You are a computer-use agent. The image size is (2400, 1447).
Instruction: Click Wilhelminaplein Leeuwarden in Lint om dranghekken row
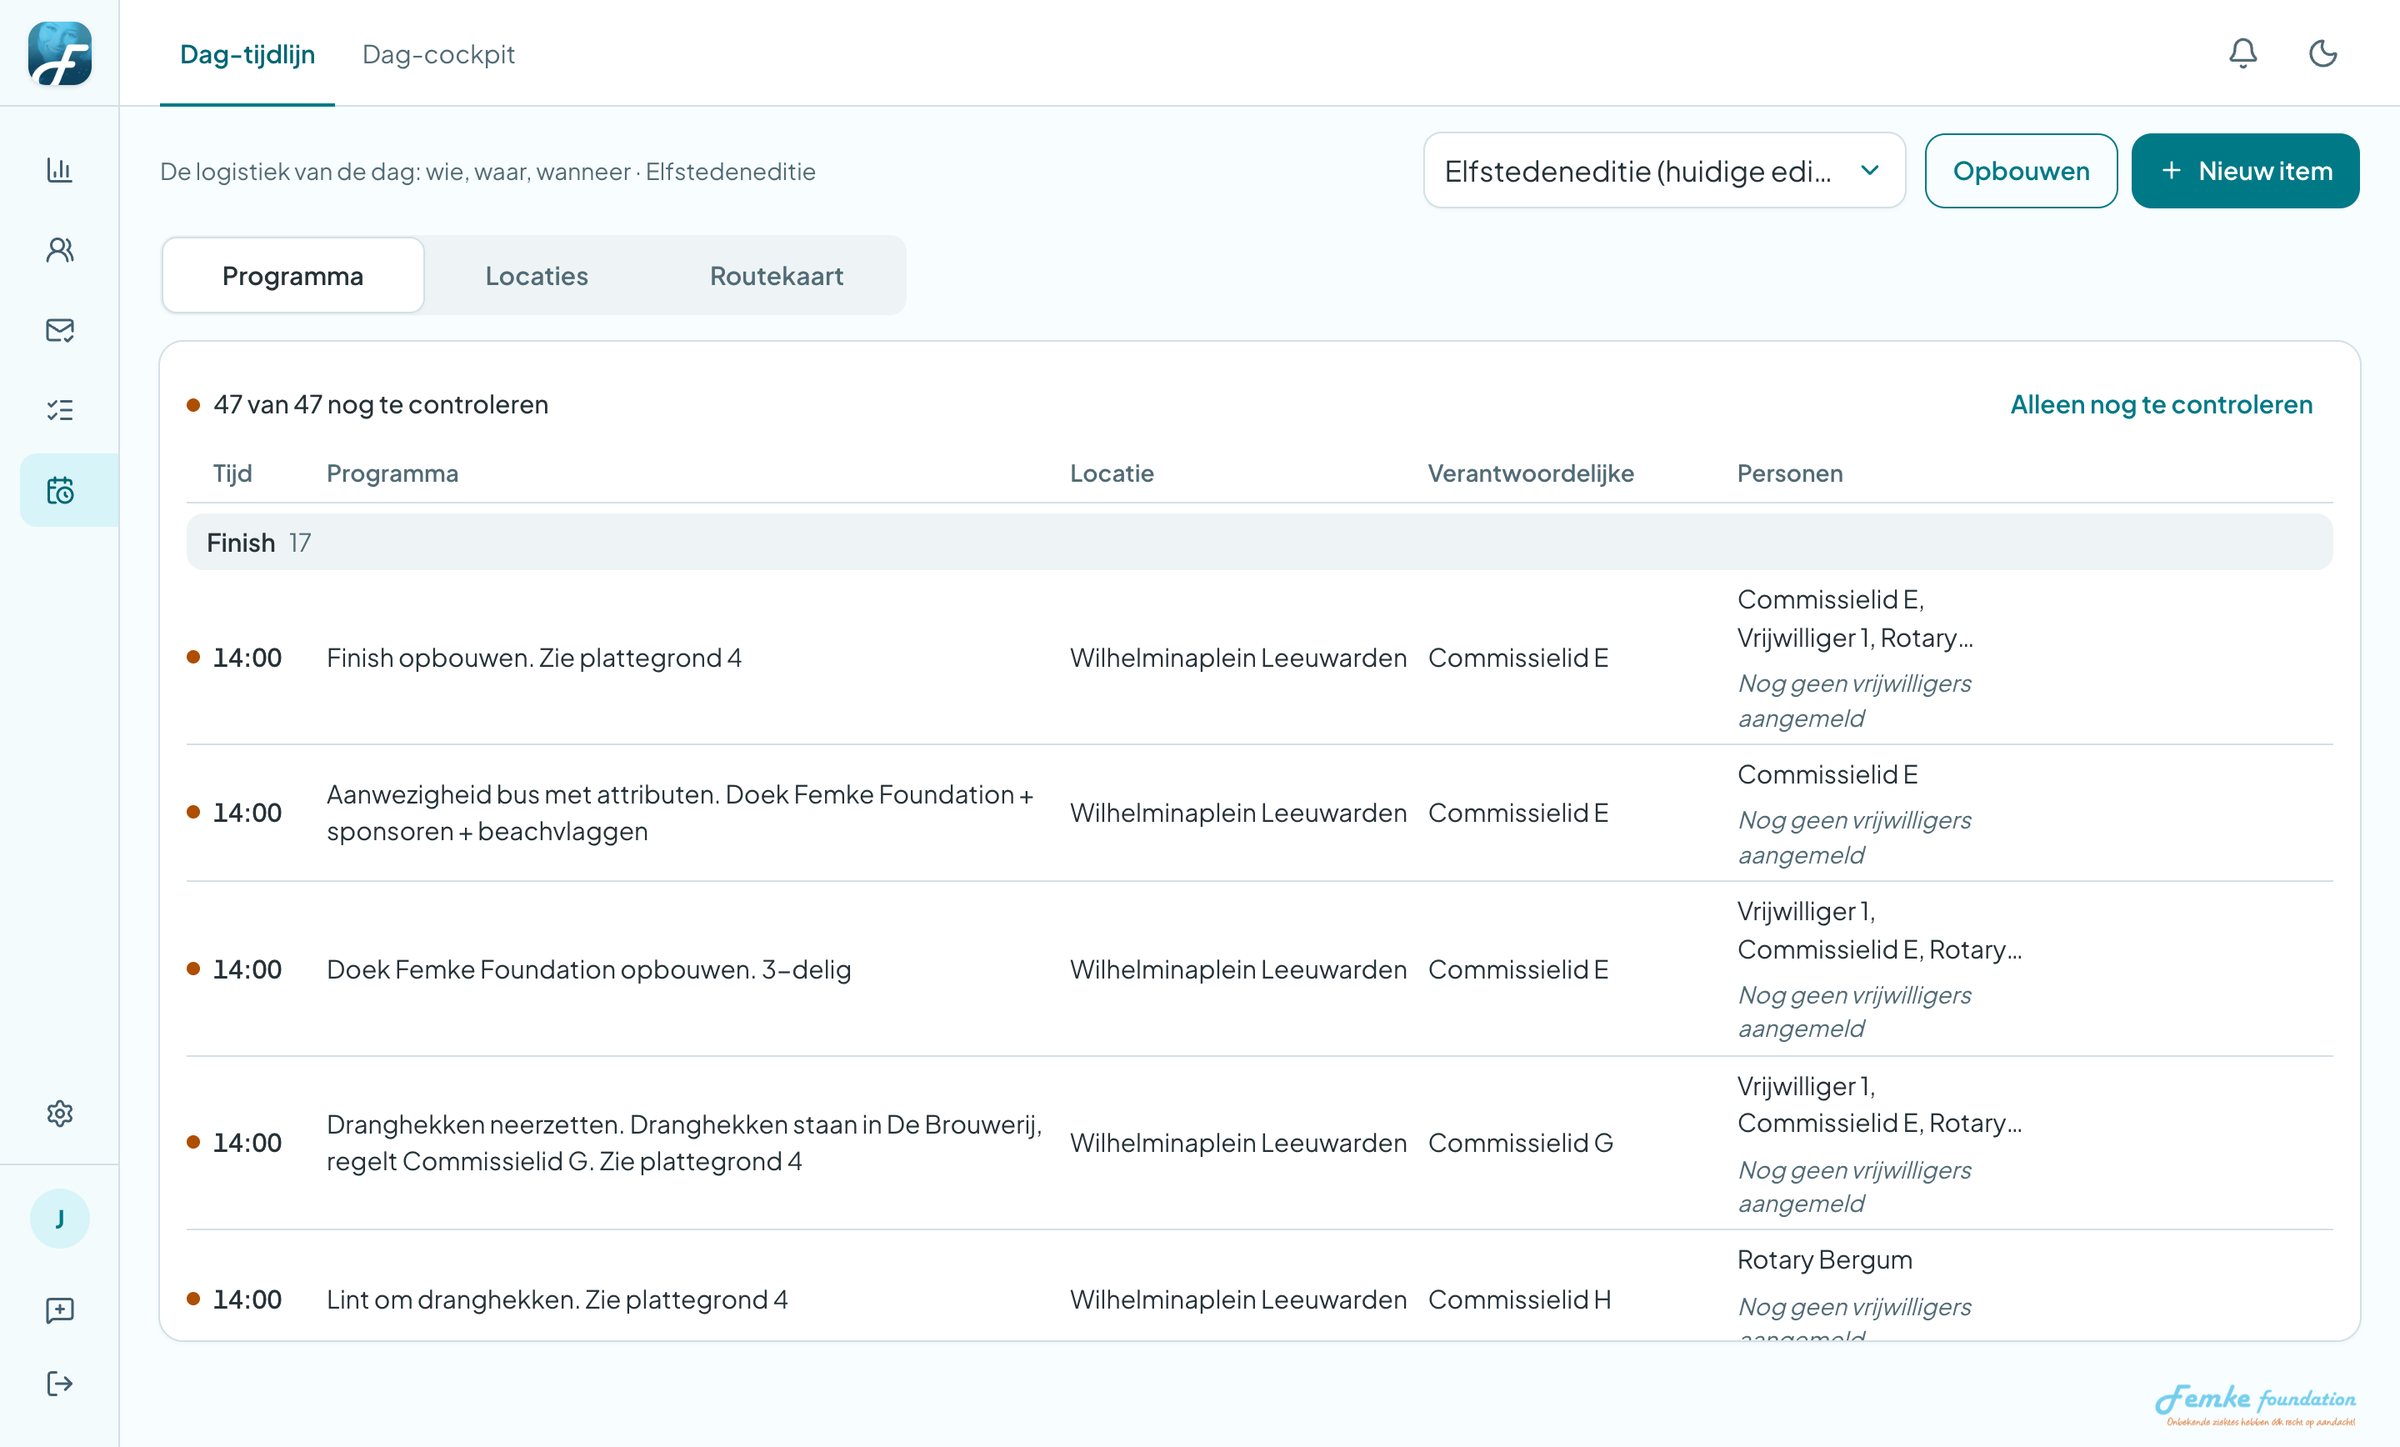pyautogui.click(x=1238, y=1299)
